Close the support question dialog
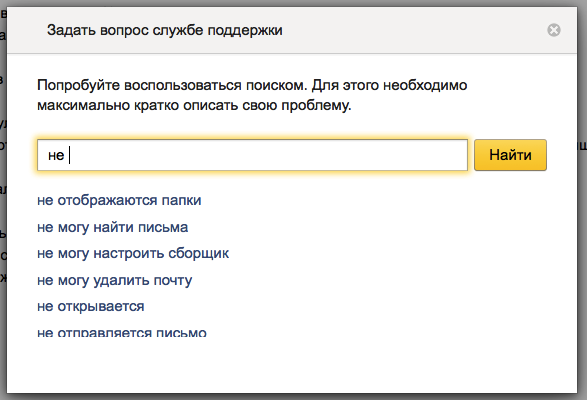Screen dimensions: 587x400 pos(554,30)
